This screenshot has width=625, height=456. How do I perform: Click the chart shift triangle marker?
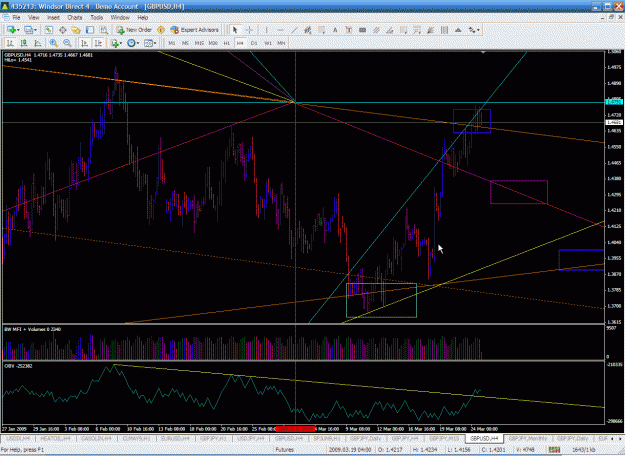pos(483,52)
